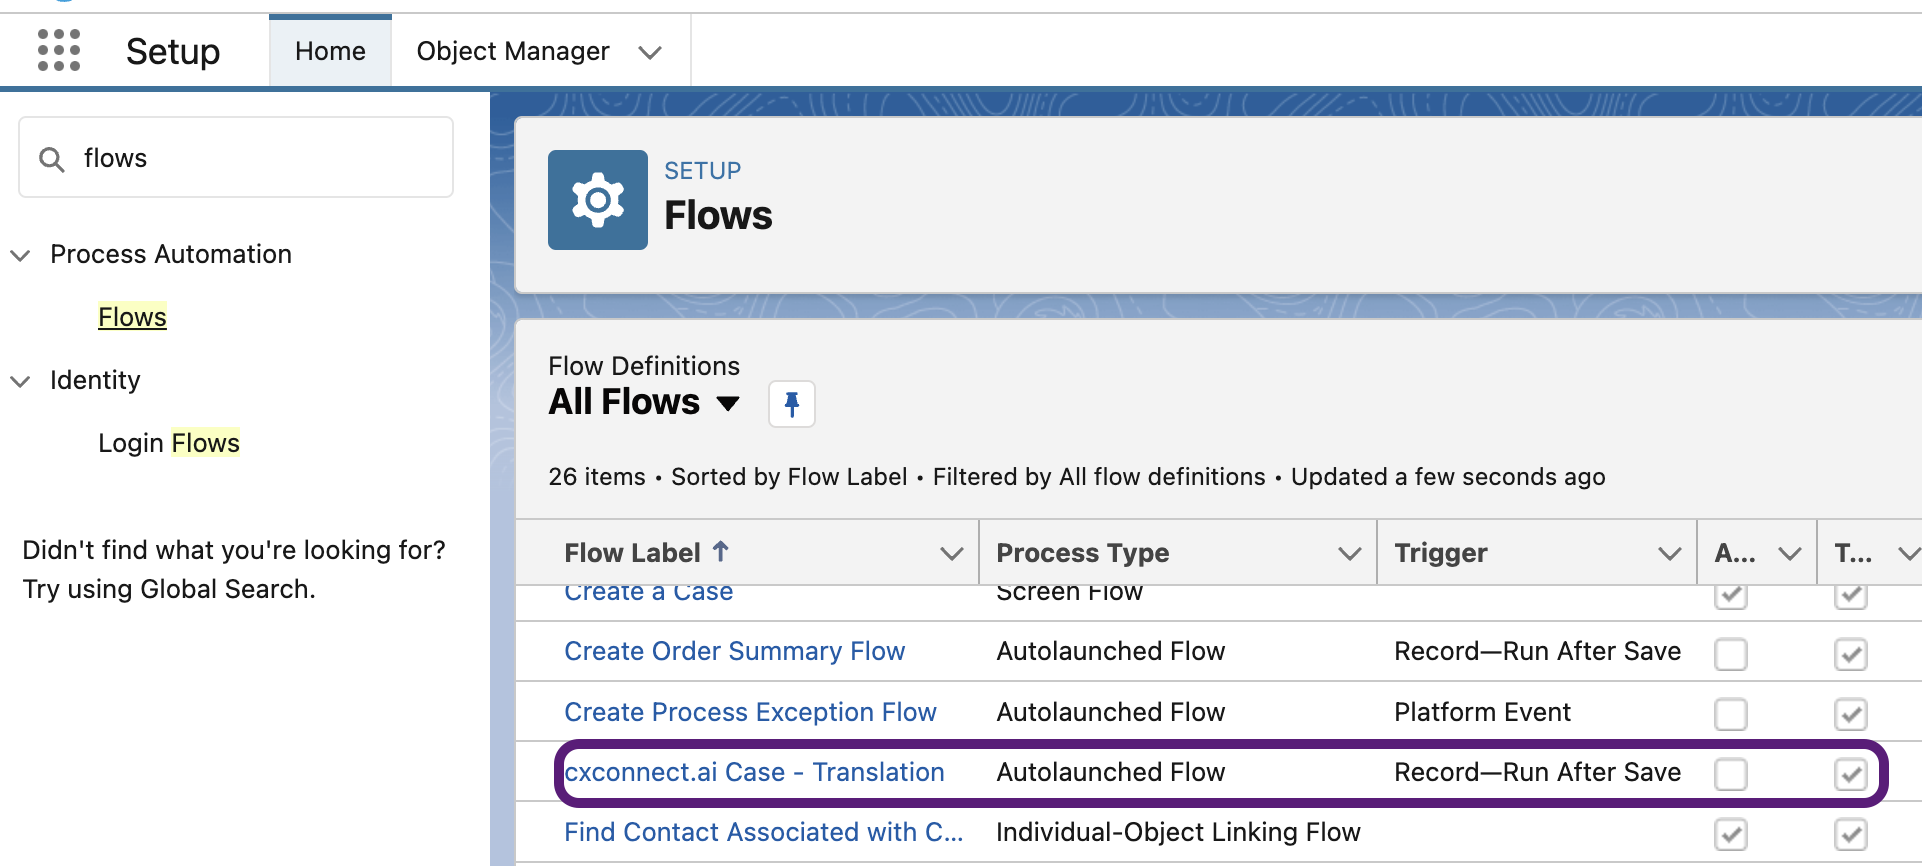Open the Object Manager tab dropdown chevron
1922x866 pixels.
[x=650, y=52]
